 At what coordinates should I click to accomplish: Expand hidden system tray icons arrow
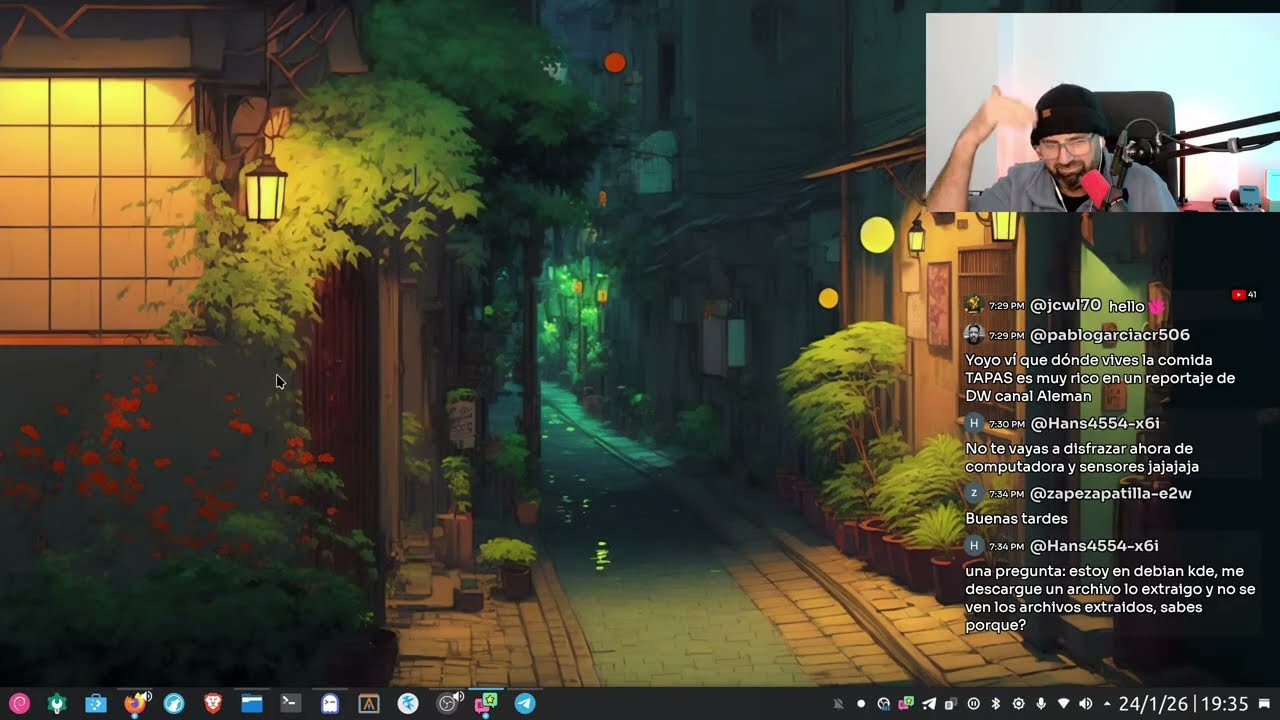(x=1107, y=704)
